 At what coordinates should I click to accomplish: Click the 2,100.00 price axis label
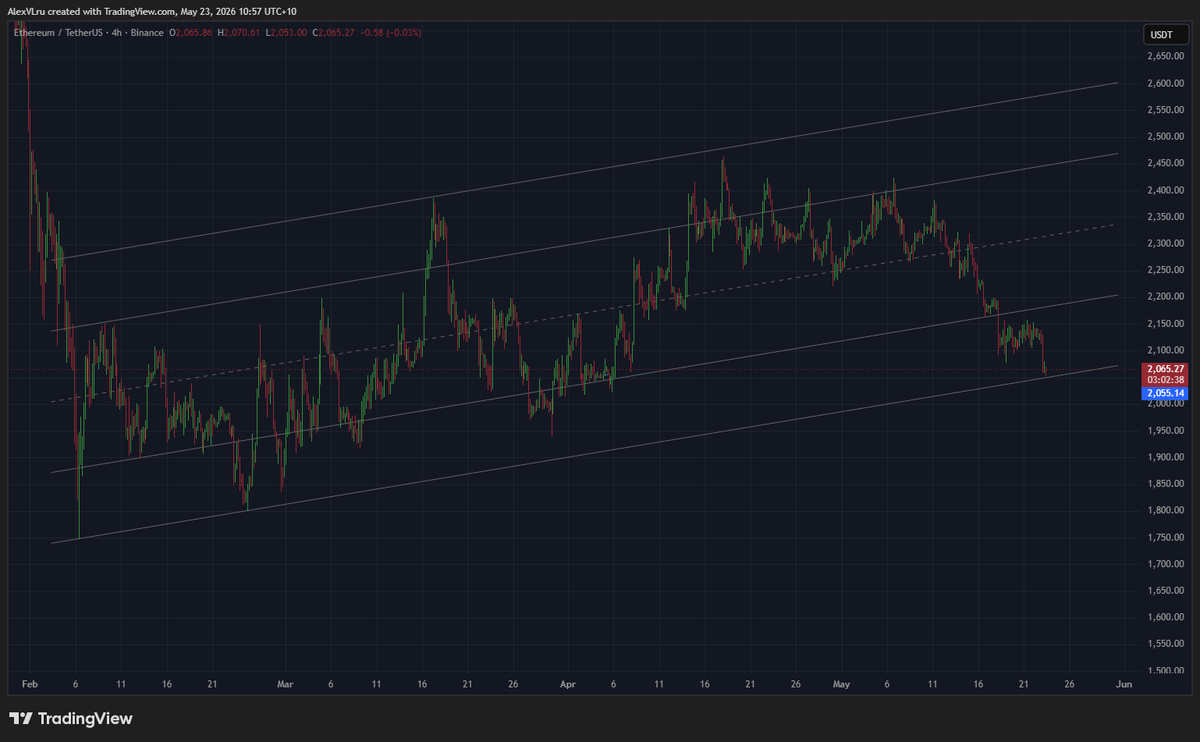click(x=1165, y=350)
